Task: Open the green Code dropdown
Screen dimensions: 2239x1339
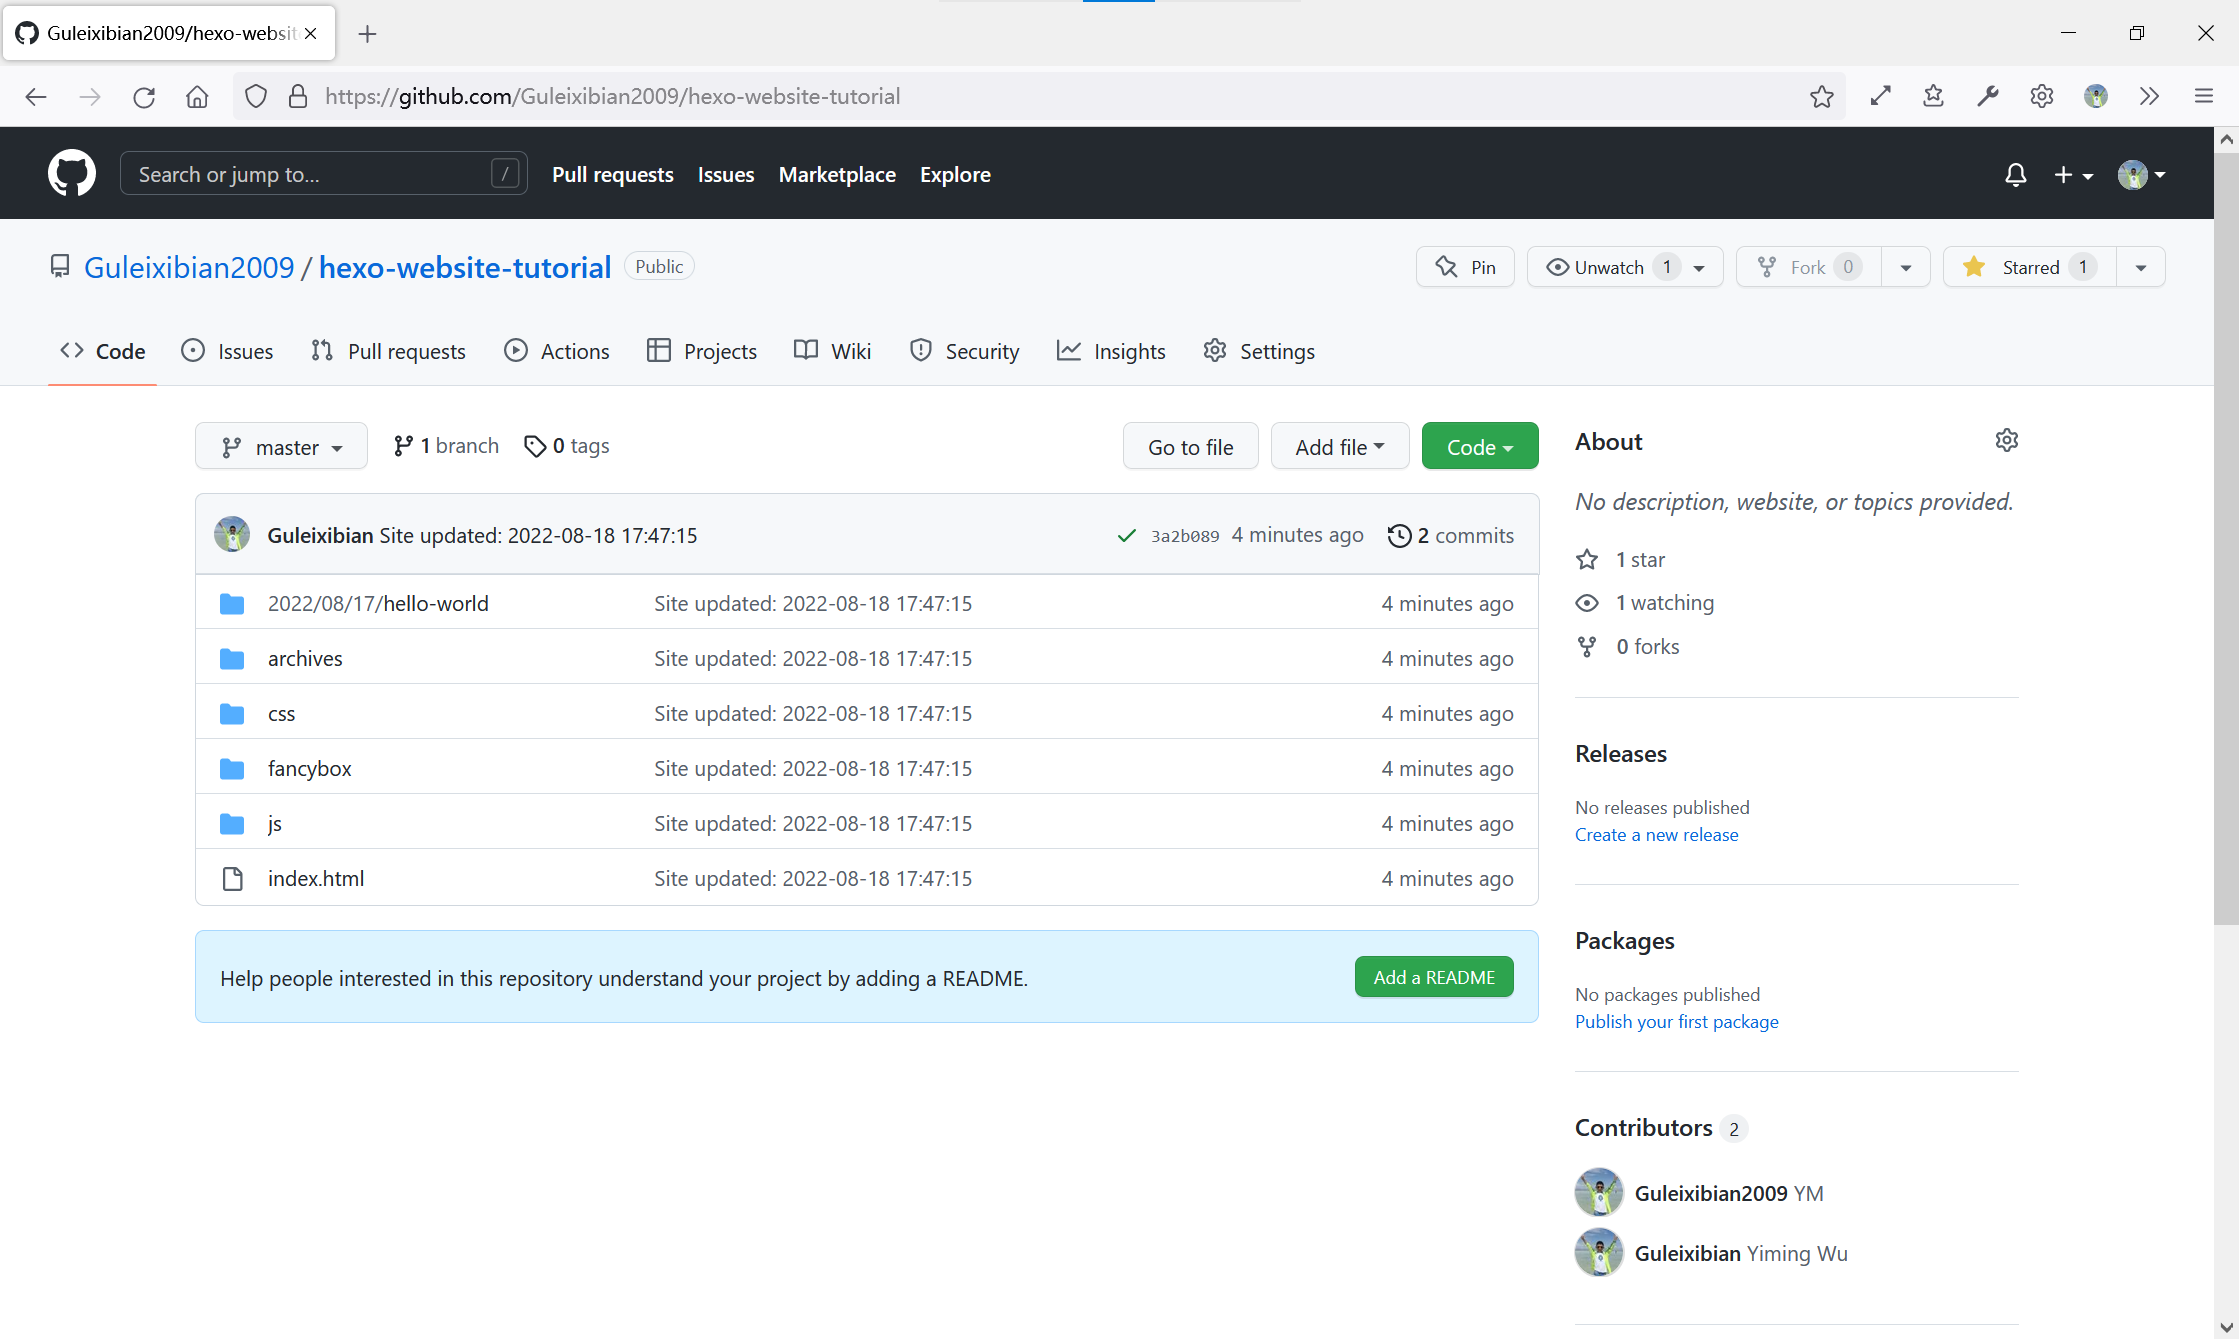Action: [x=1479, y=447]
